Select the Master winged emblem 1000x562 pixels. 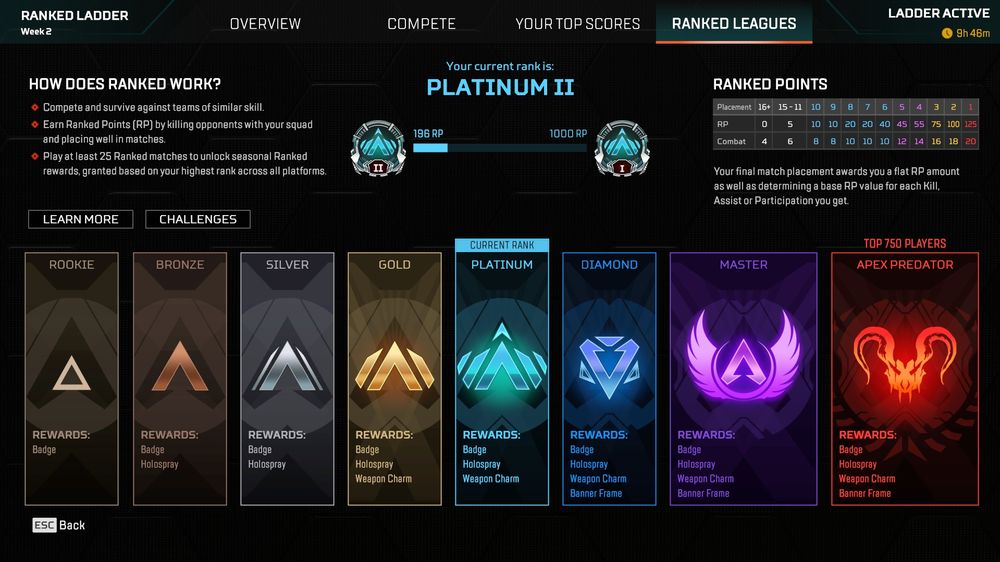(x=743, y=357)
